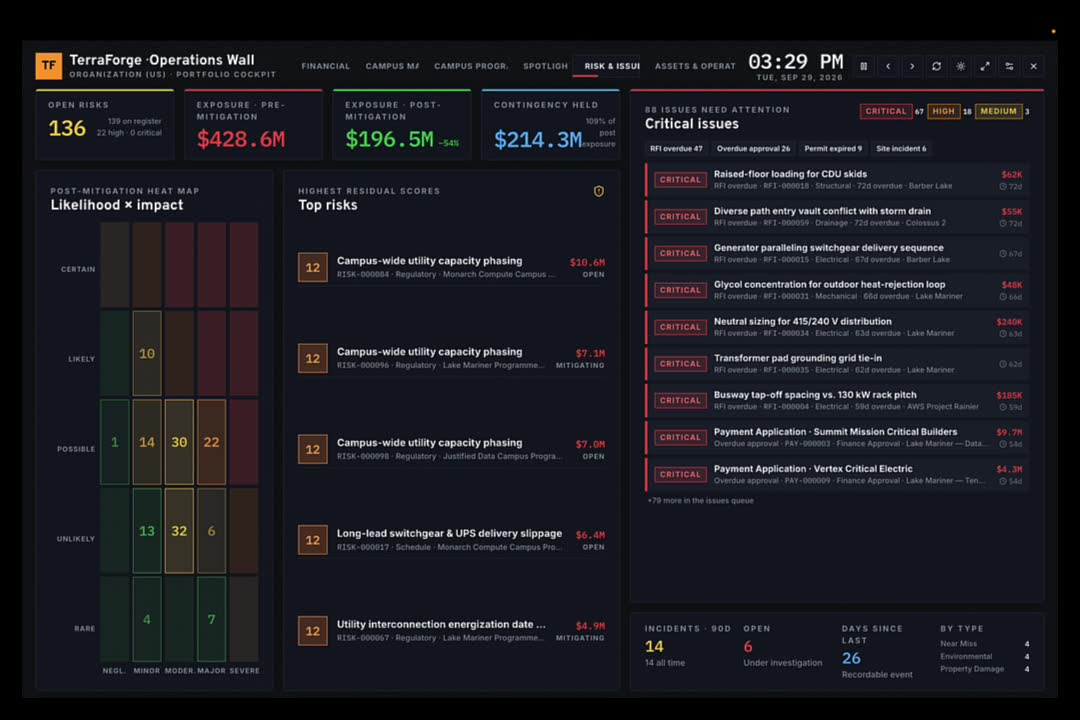Select heat map cell showing 32
The width and height of the screenshot is (1080, 720).
[x=179, y=531]
